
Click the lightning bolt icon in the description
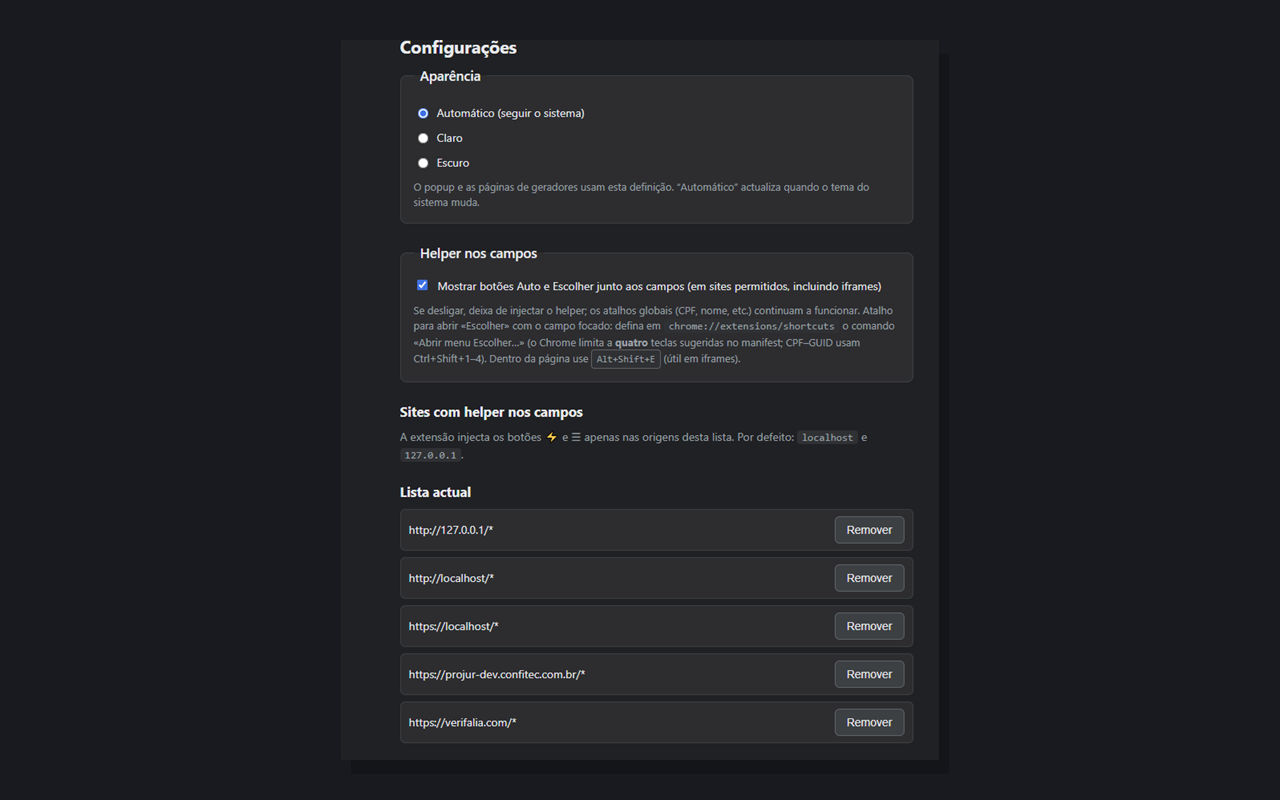click(551, 438)
